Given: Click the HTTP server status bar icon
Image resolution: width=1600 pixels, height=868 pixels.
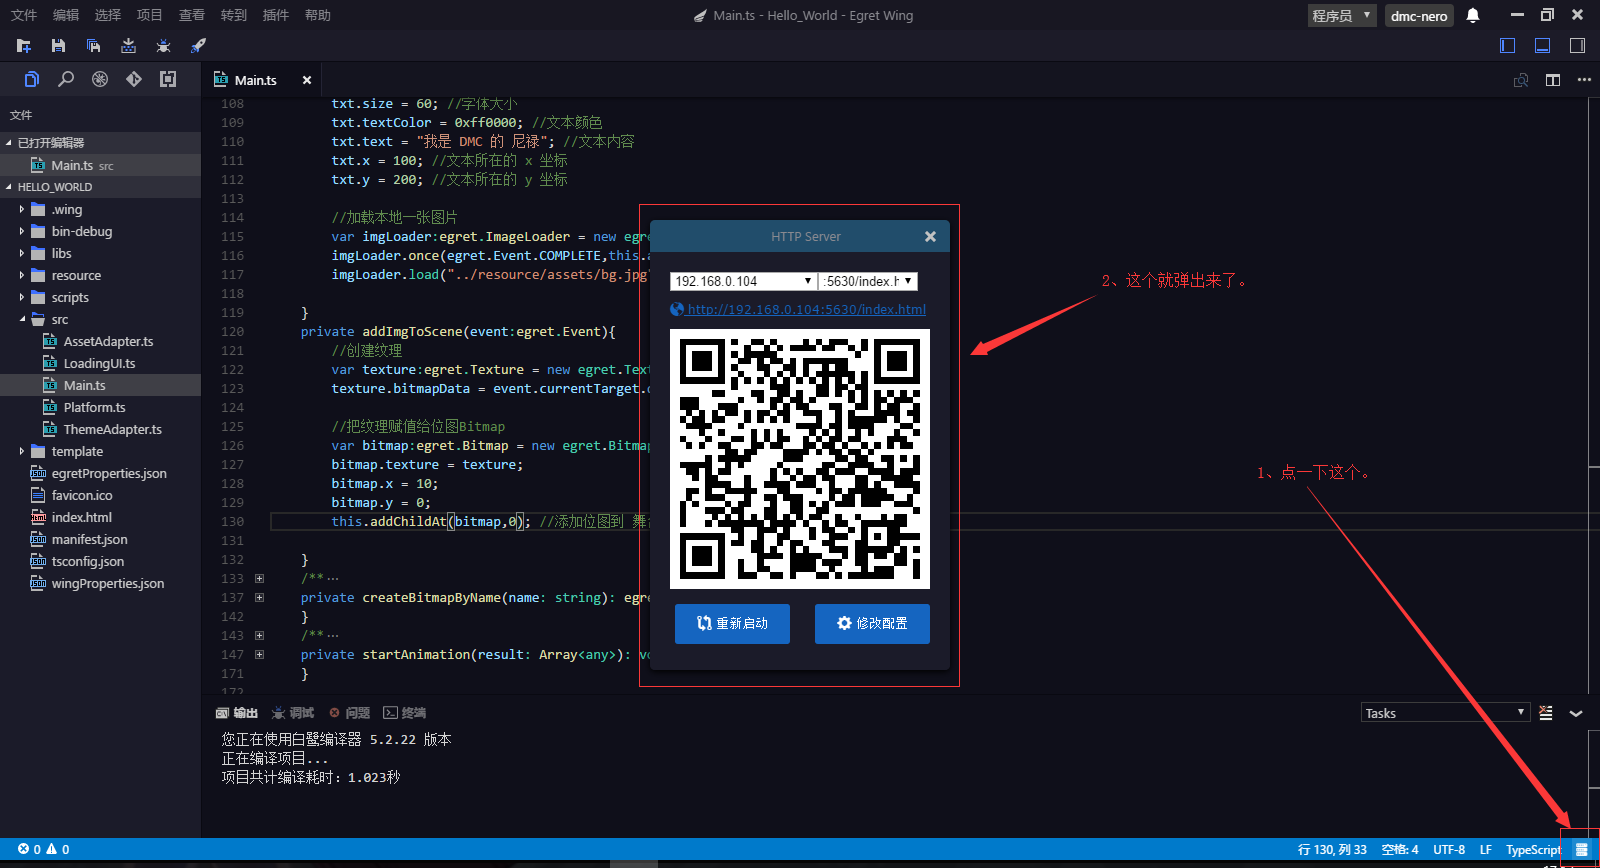Looking at the screenshot, I should (1581, 849).
